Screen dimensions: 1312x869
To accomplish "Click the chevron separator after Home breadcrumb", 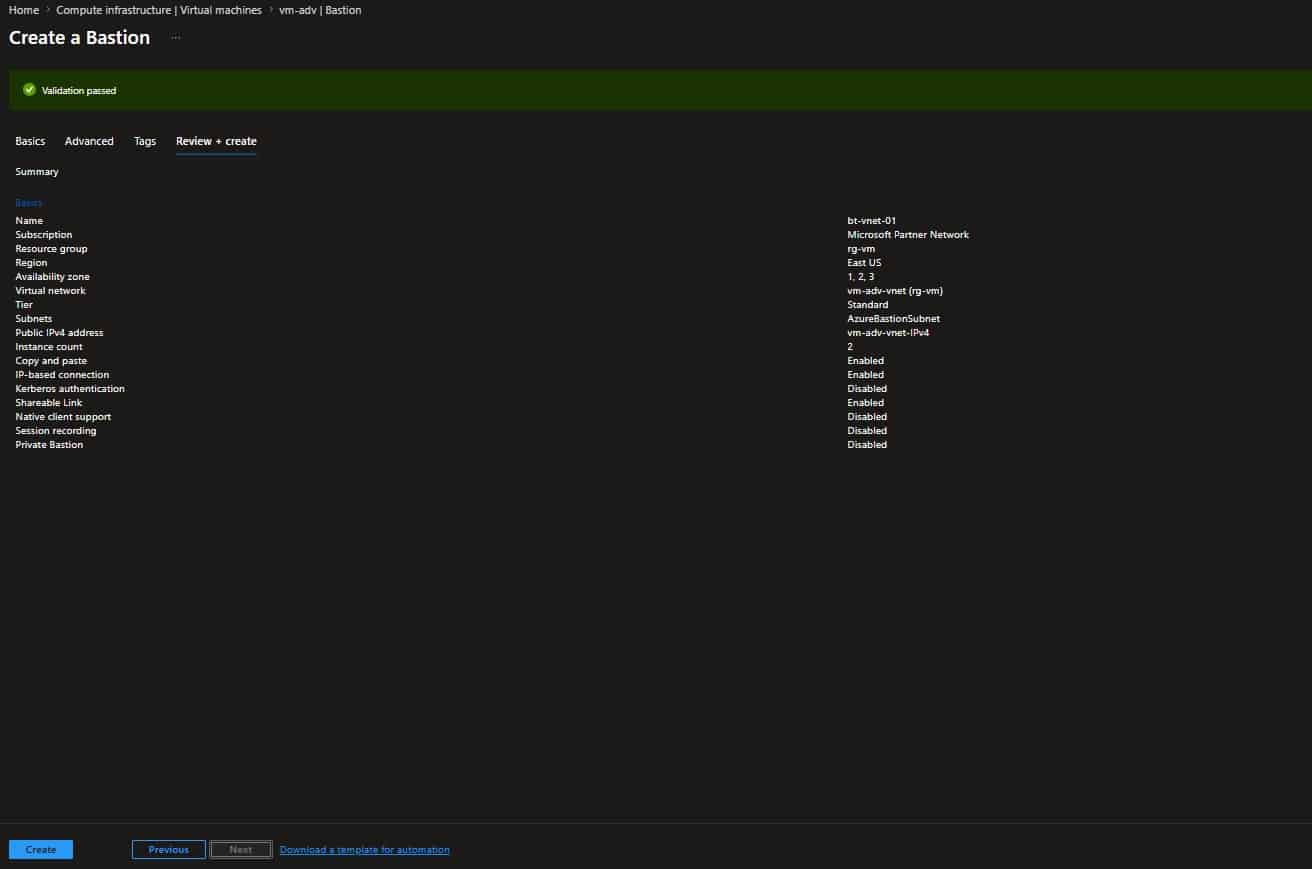I will coord(44,9).
